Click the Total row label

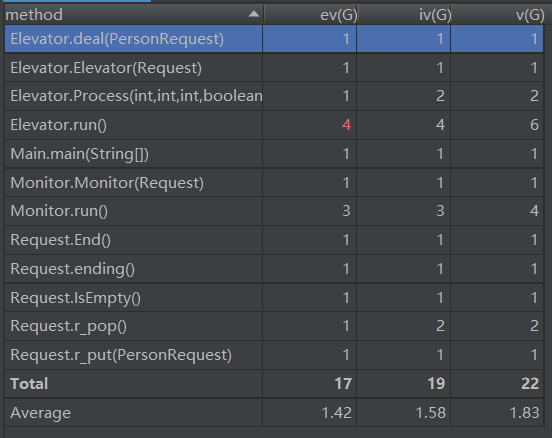click(x=29, y=384)
